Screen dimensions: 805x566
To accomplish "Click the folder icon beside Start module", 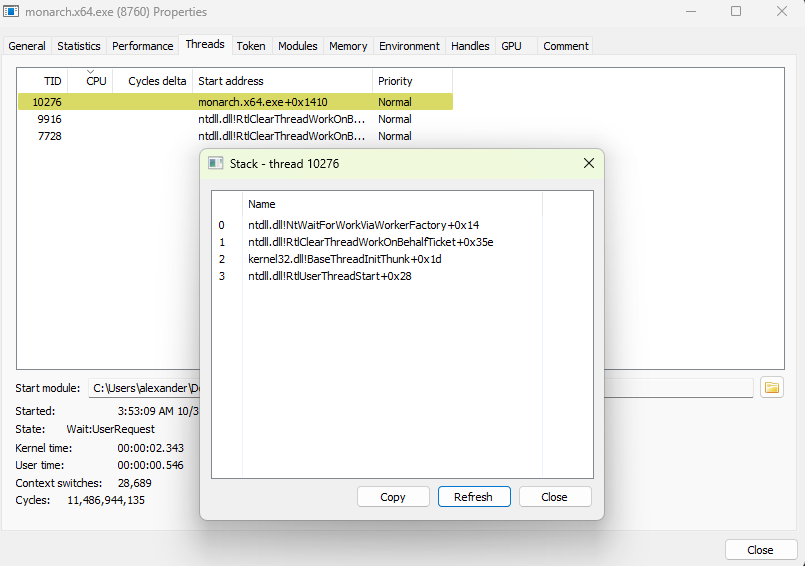I will point(770,387).
